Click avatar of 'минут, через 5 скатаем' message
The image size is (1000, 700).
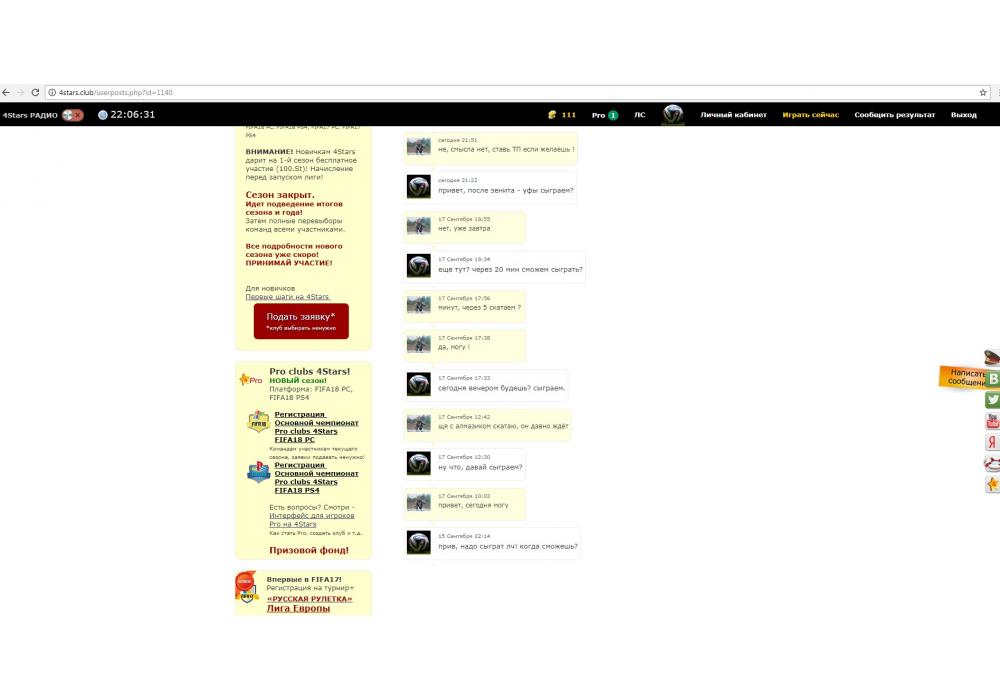click(418, 304)
